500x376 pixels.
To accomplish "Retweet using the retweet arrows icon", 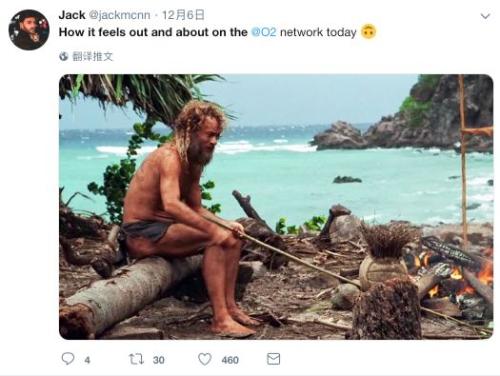I will point(136,359).
